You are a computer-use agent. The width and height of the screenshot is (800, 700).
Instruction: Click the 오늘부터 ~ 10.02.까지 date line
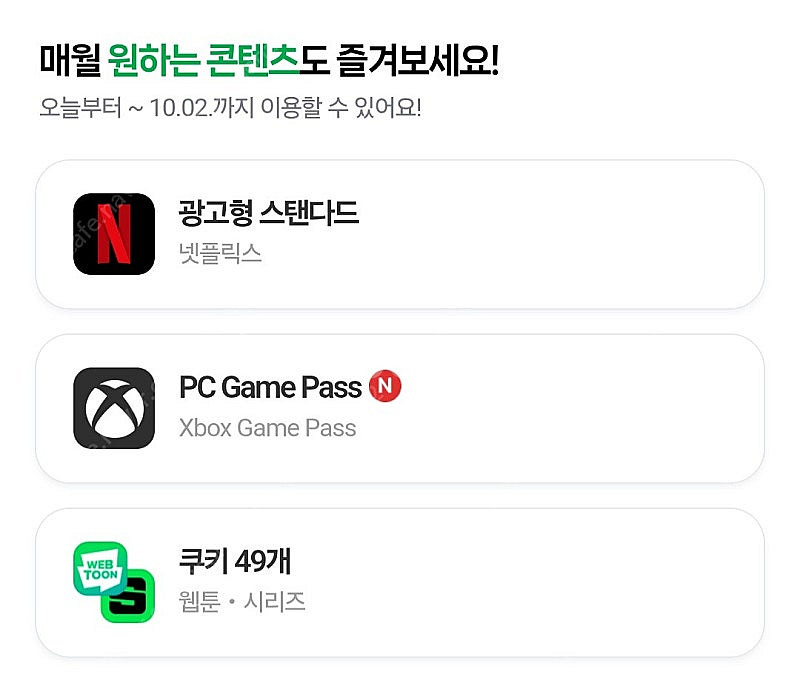[147, 108]
